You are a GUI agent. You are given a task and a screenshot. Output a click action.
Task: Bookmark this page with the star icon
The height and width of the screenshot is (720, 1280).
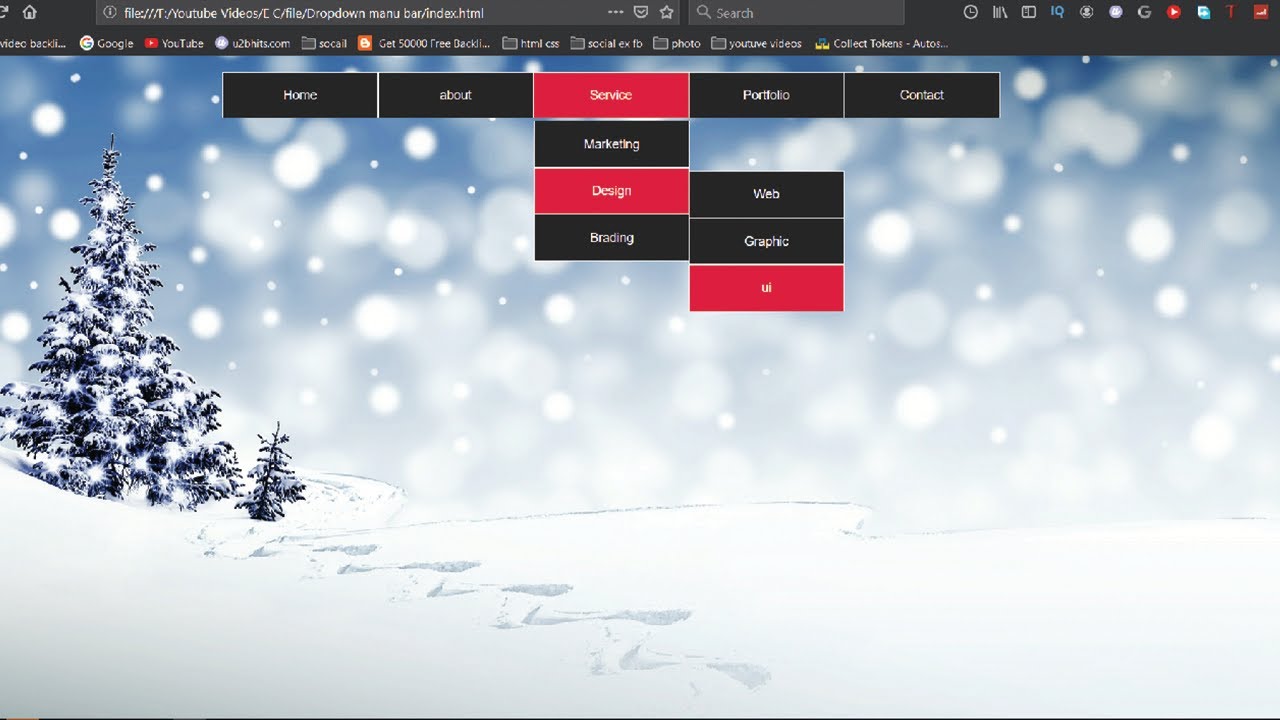667,12
